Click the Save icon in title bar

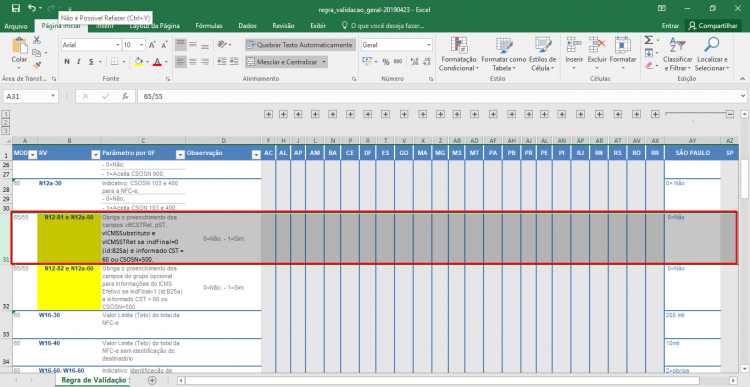pos(15,8)
